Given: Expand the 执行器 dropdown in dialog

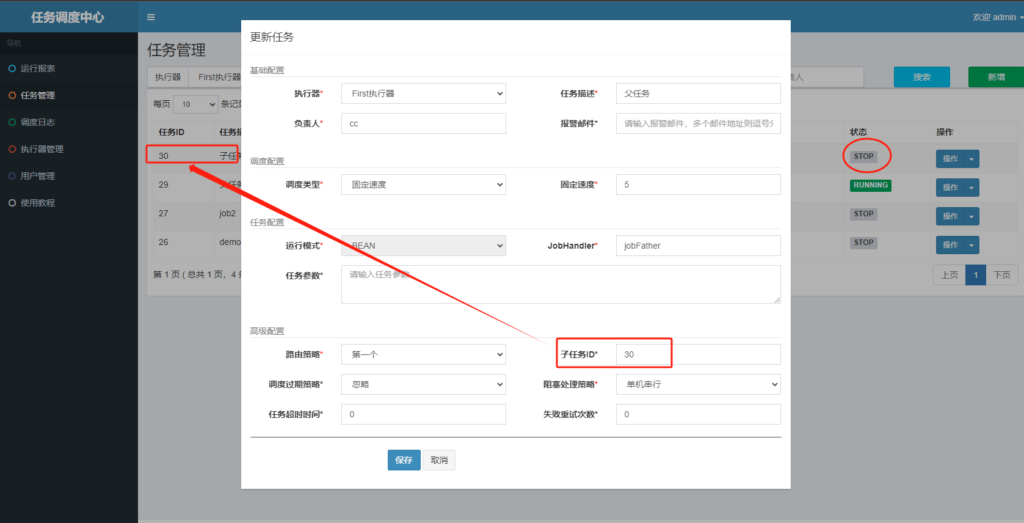Looking at the screenshot, I should click(x=423, y=93).
